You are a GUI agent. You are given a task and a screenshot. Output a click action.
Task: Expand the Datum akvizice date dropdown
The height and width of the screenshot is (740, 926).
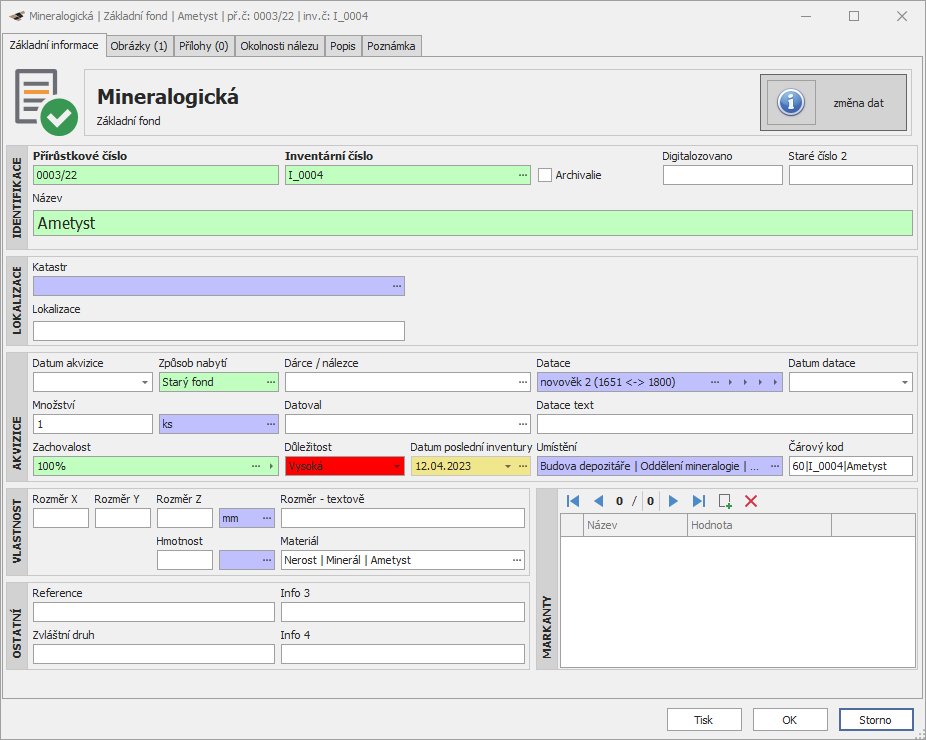(x=145, y=382)
